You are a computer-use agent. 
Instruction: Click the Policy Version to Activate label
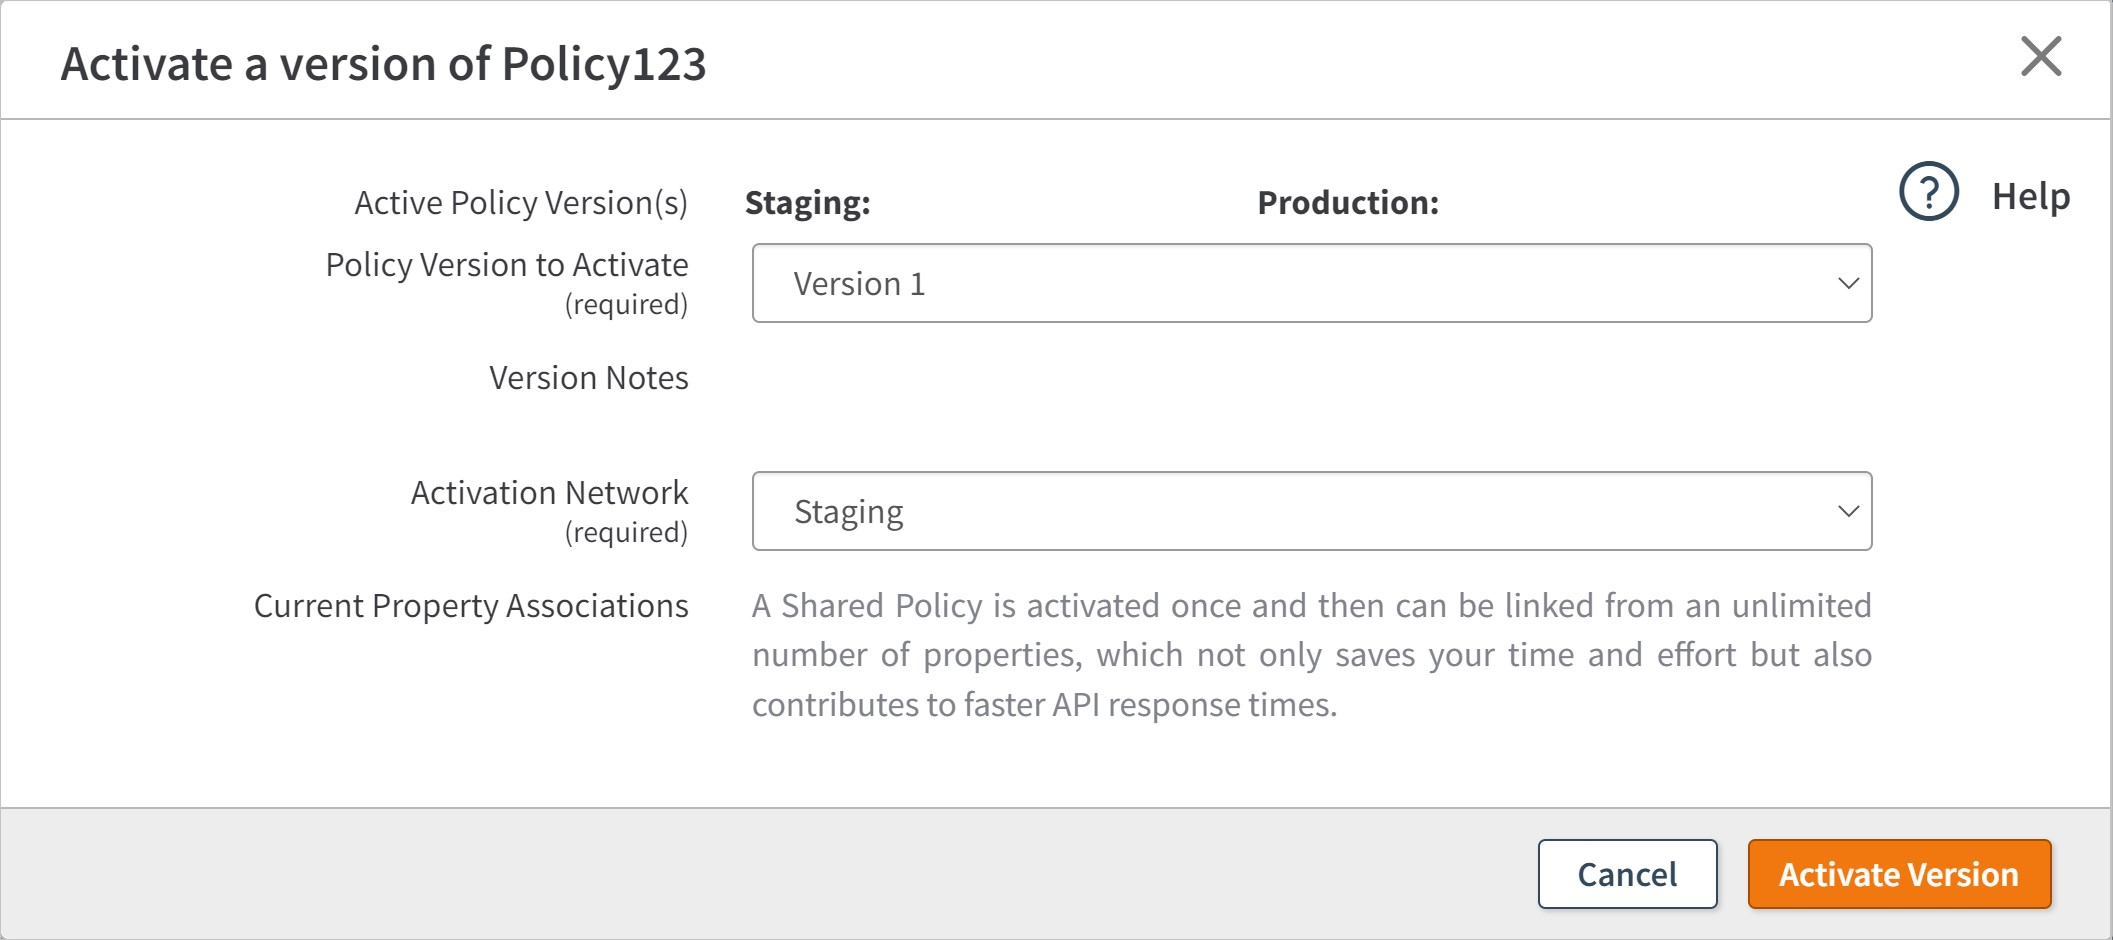[x=507, y=265]
